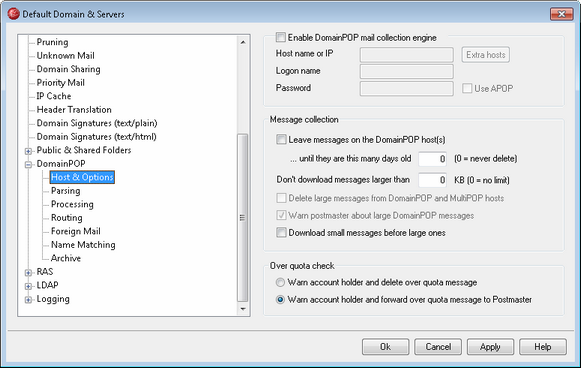Screen dimensions: 581x368
Task: Select Priority Mail tree item
Action: 60,83
